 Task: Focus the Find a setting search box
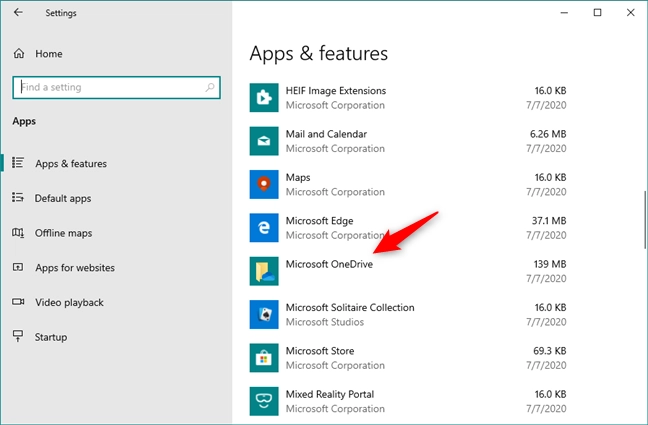click(117, 87)
